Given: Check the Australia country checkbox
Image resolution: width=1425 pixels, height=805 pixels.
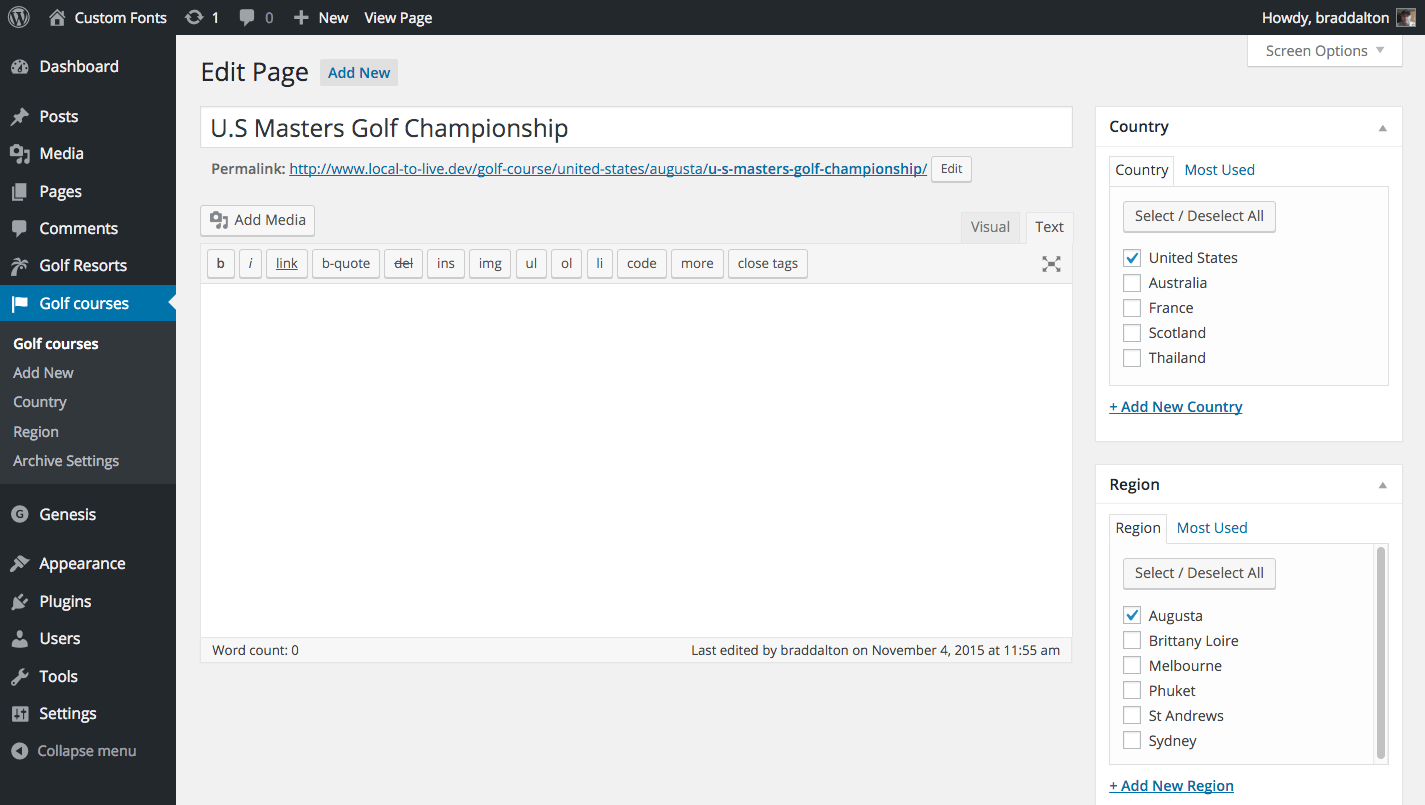Looking at the screenshot, I should click(1132, 283).
